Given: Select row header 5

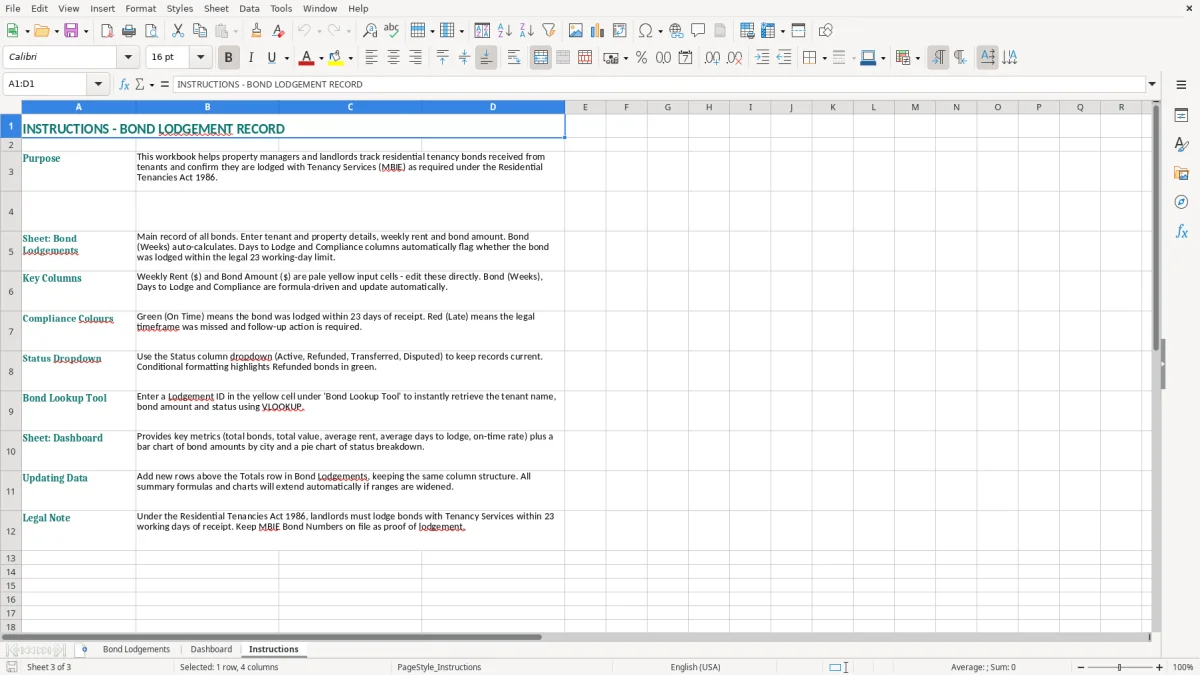Looking at the screenshot, I should pos(11,251).
